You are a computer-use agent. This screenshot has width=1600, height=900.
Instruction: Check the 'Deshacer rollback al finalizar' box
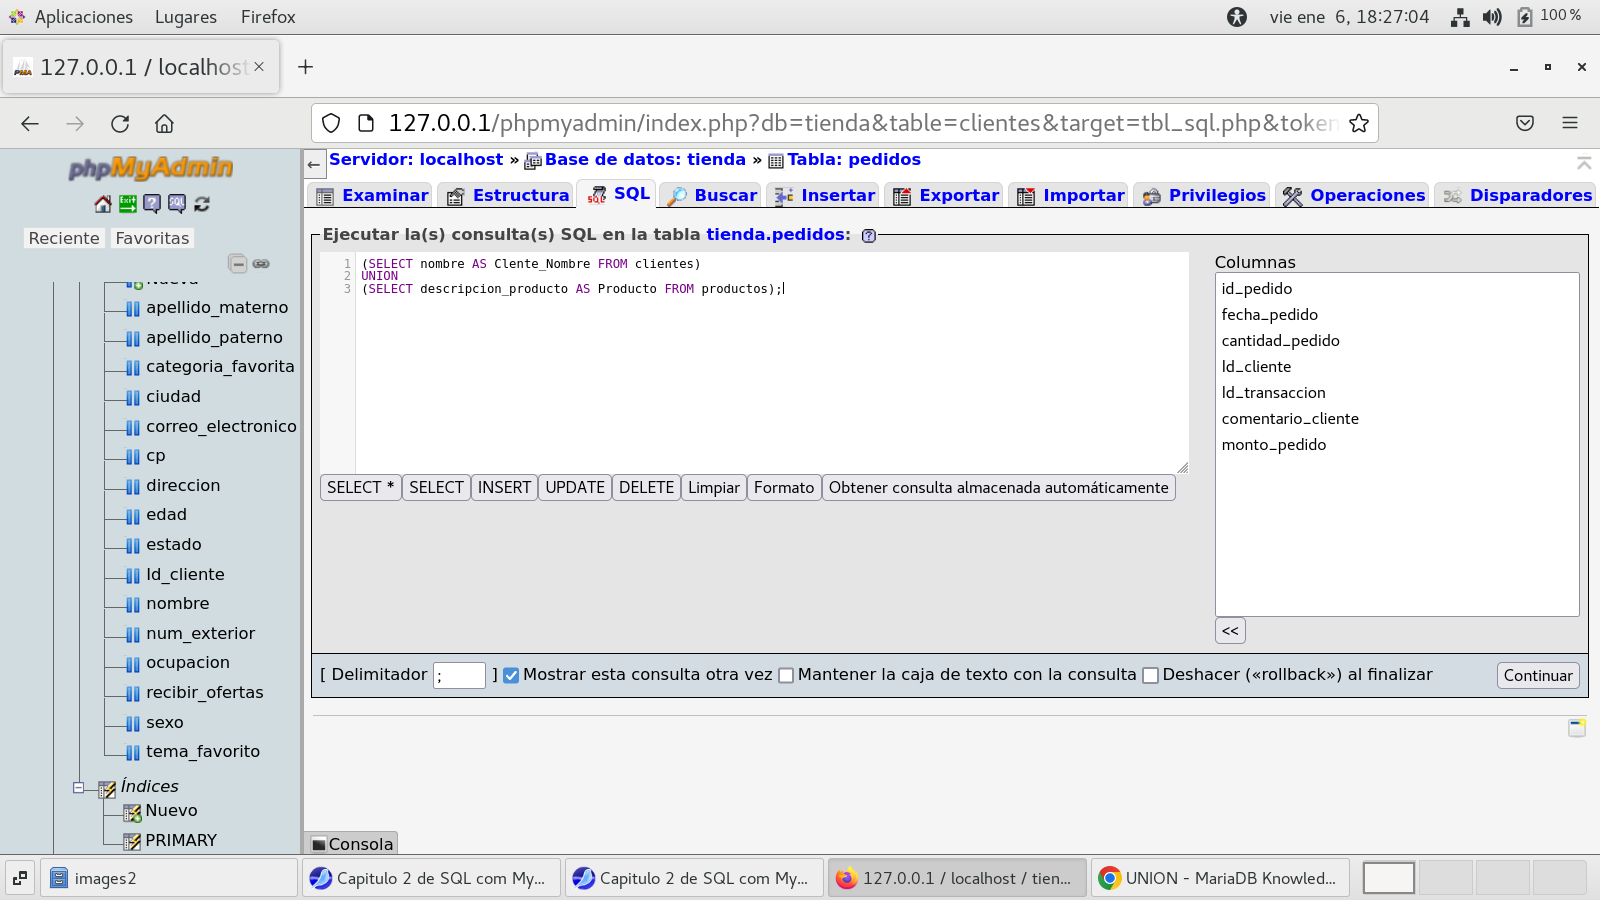[x=1150, y=675]
